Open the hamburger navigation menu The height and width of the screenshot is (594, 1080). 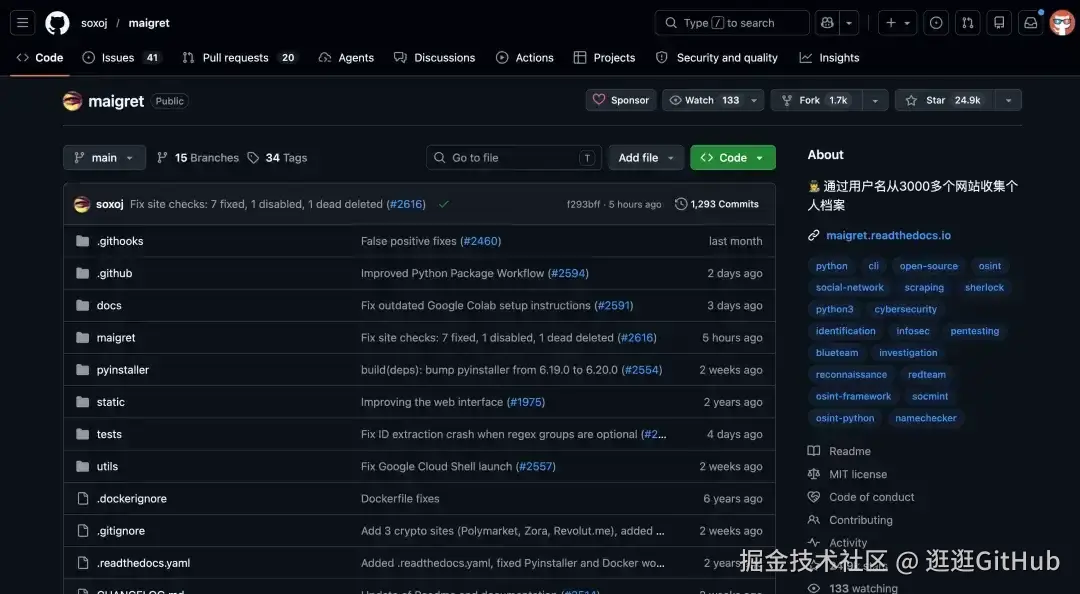click(22, 23)
